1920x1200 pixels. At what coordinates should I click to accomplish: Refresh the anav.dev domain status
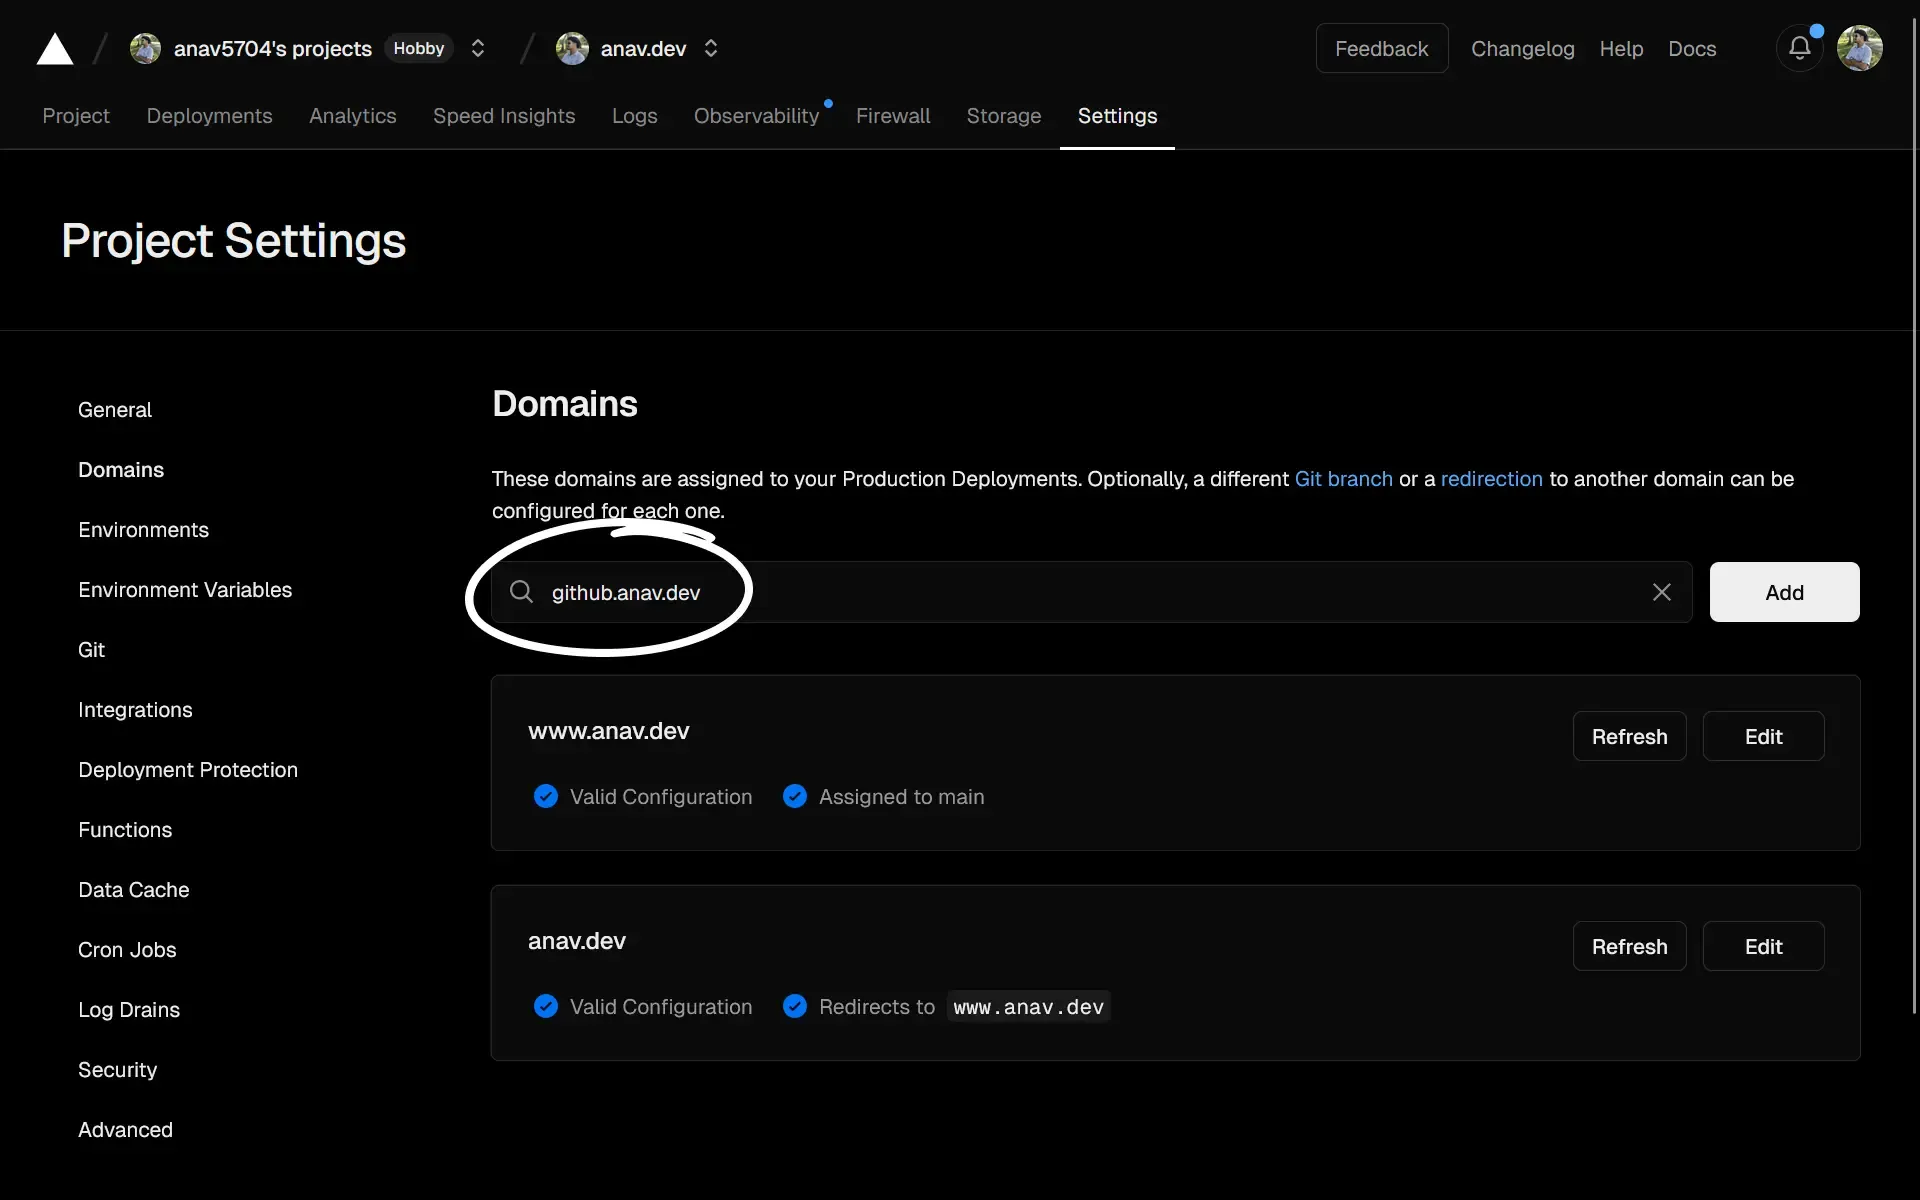coord(1630,946)
